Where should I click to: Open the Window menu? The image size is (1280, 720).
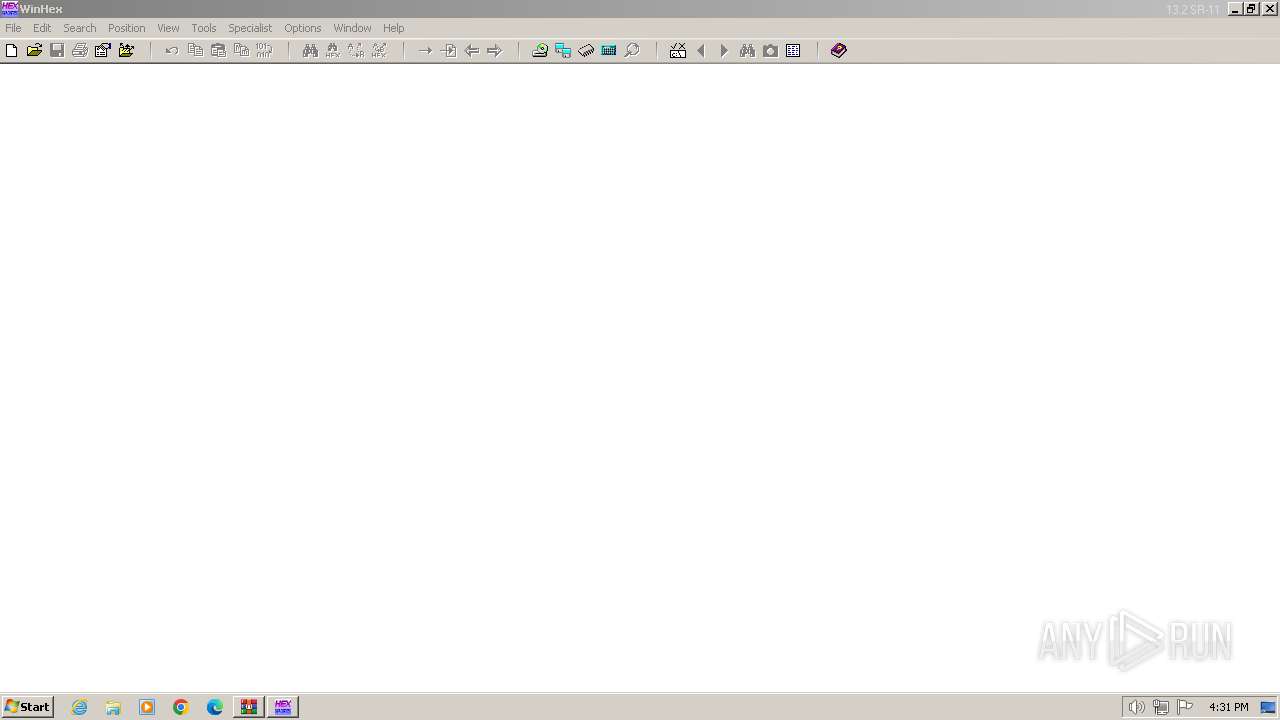click(352, 28)
